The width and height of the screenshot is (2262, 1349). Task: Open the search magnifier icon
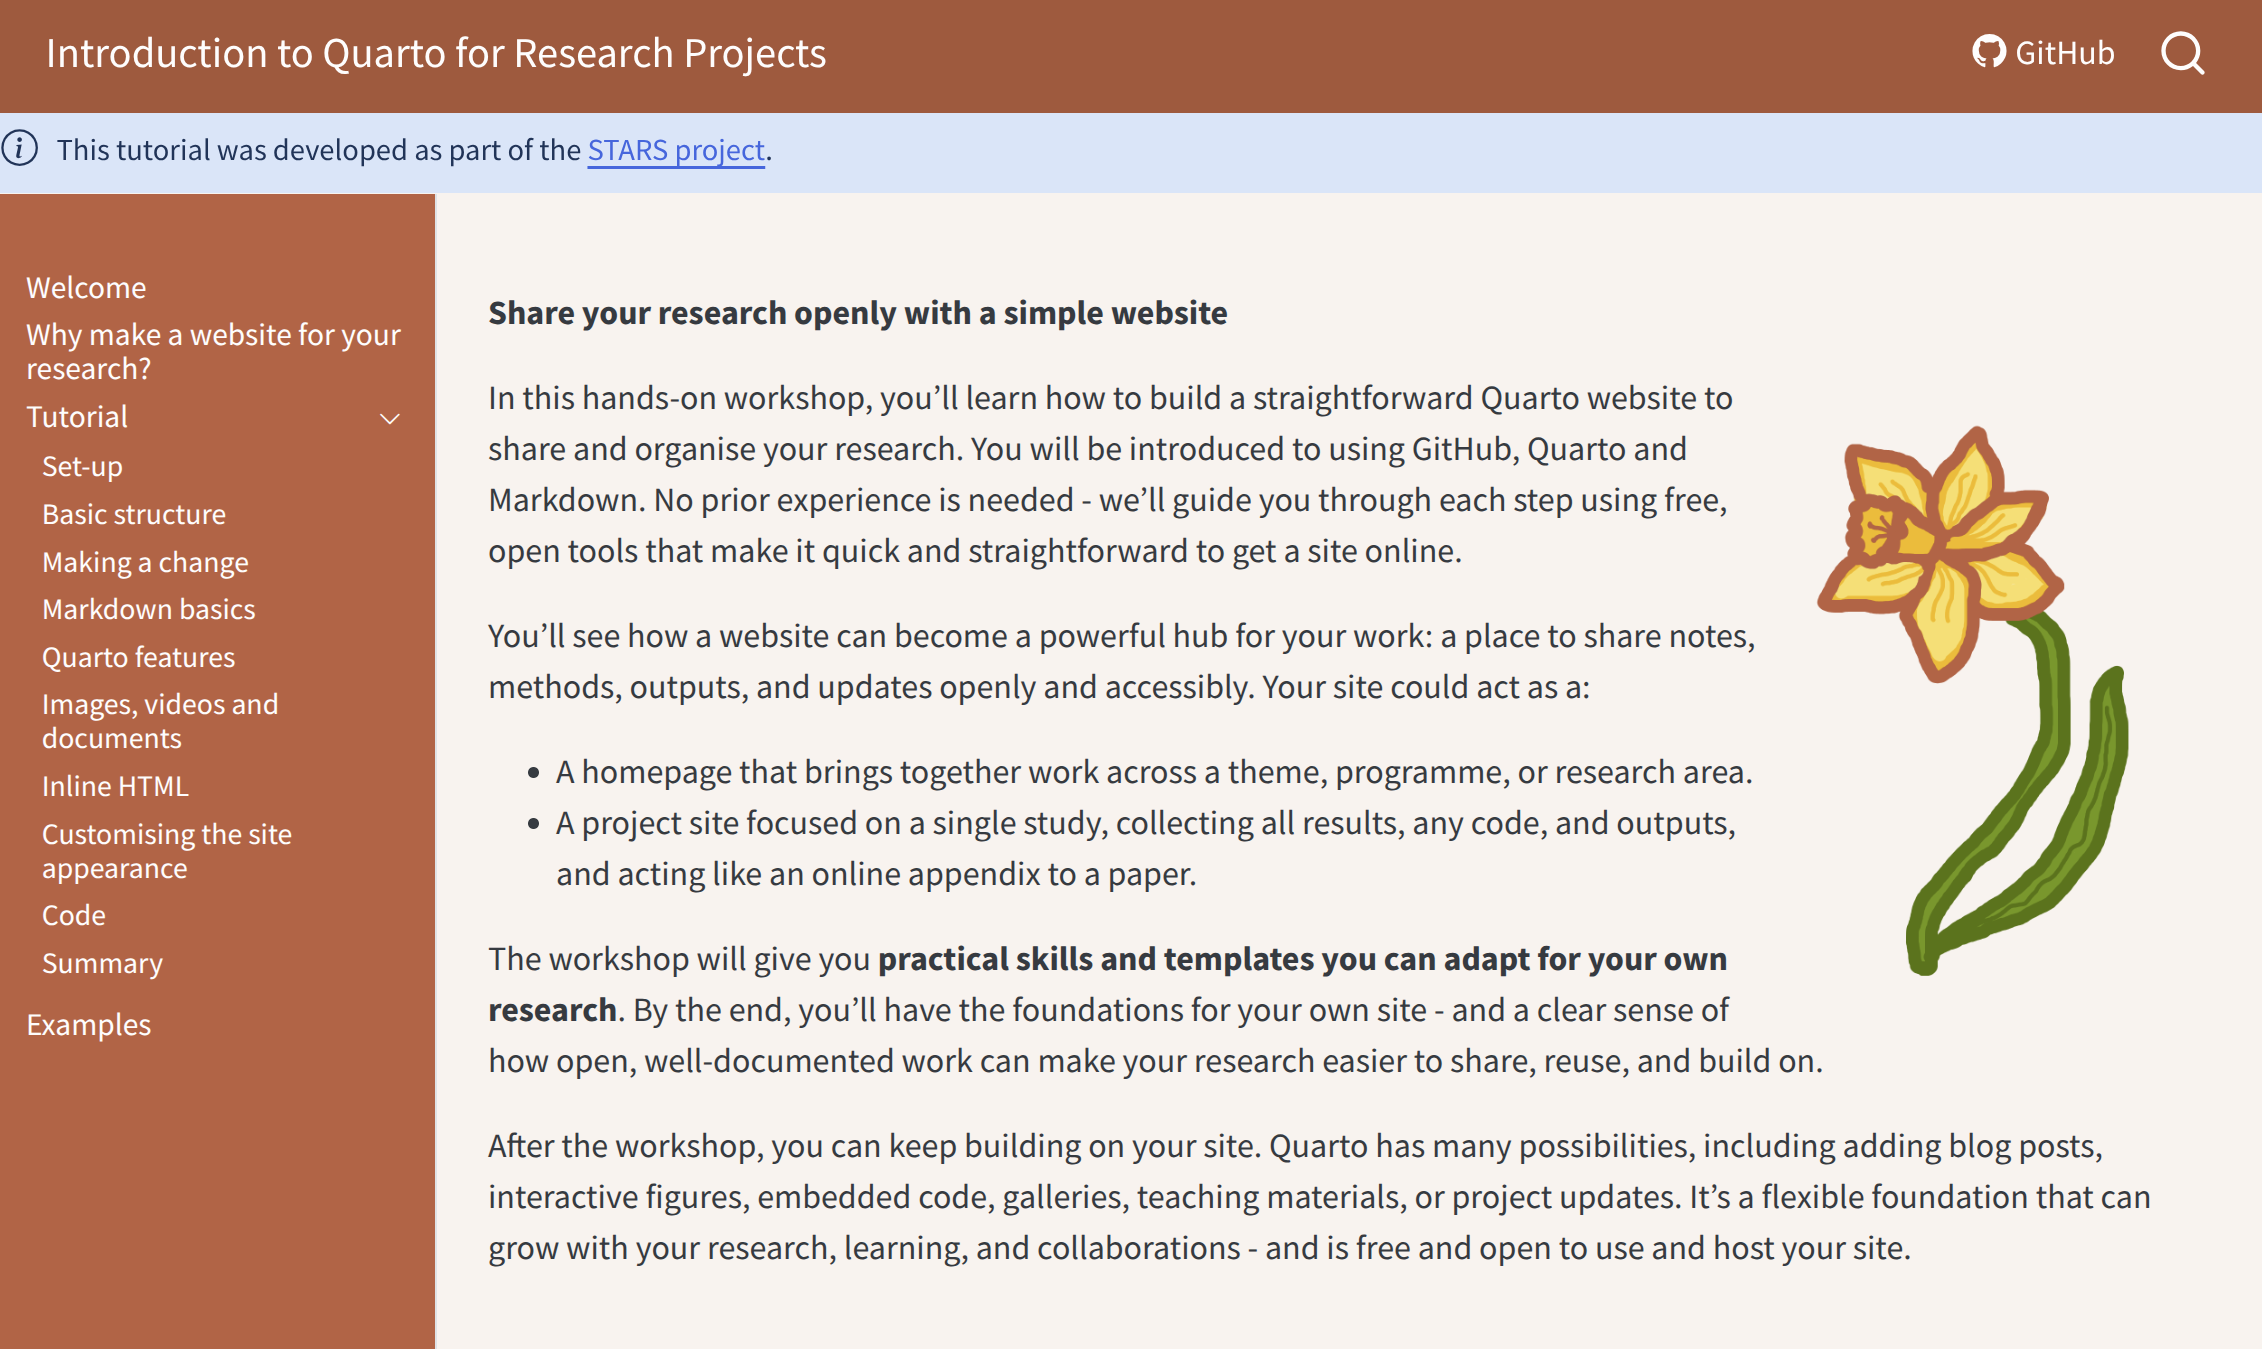point(2182,53)
